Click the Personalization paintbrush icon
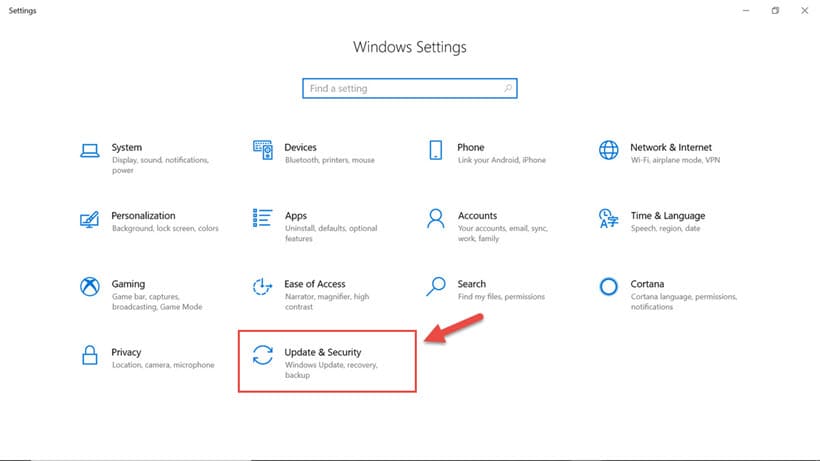The height and width of the screenshot is (461, 820). coord(89,219)
